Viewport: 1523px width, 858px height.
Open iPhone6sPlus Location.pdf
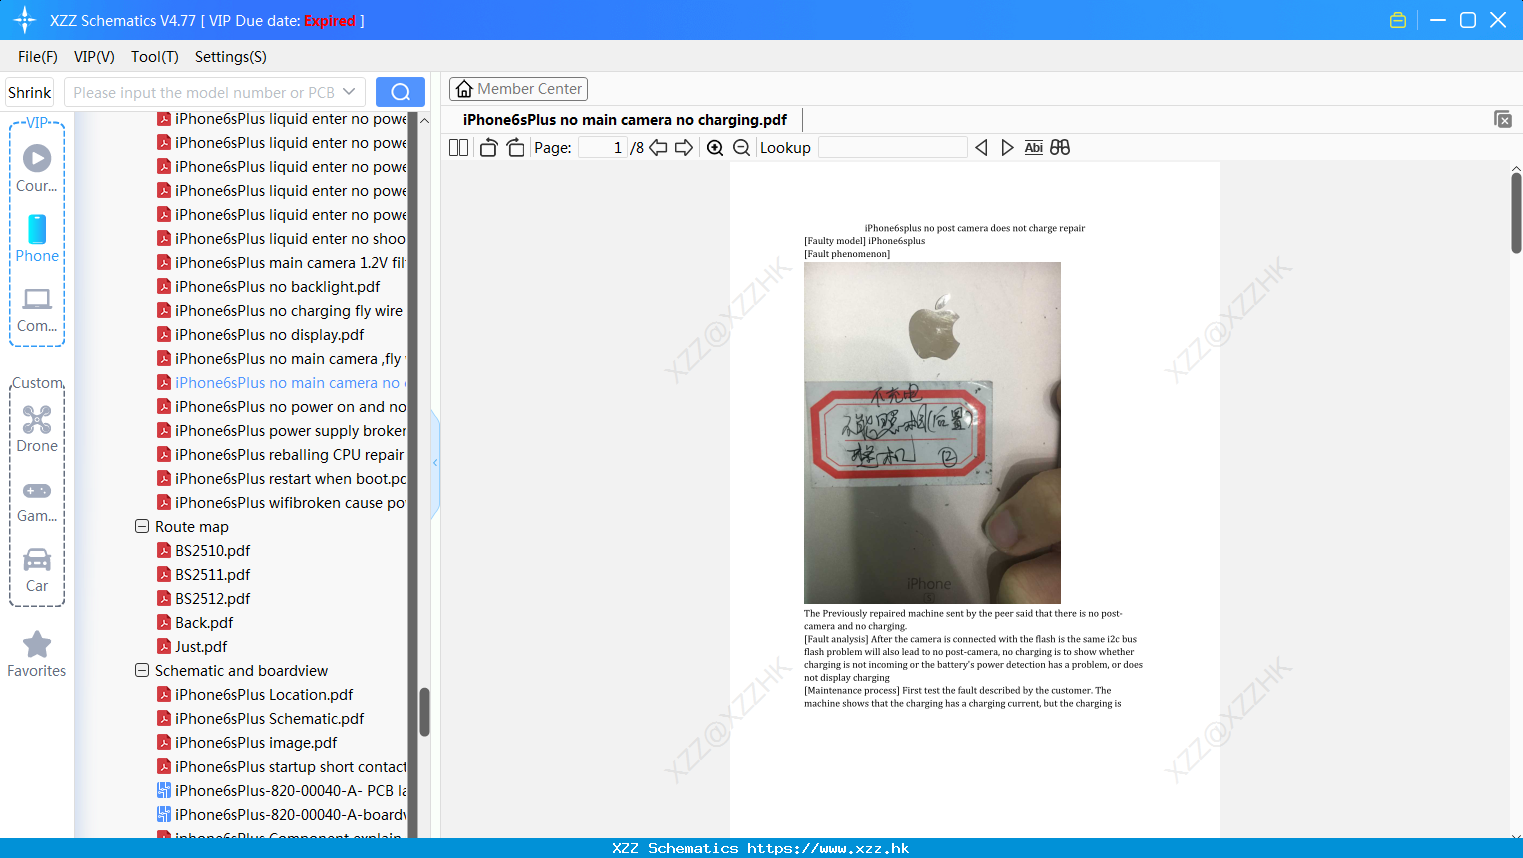pos(255,694)
